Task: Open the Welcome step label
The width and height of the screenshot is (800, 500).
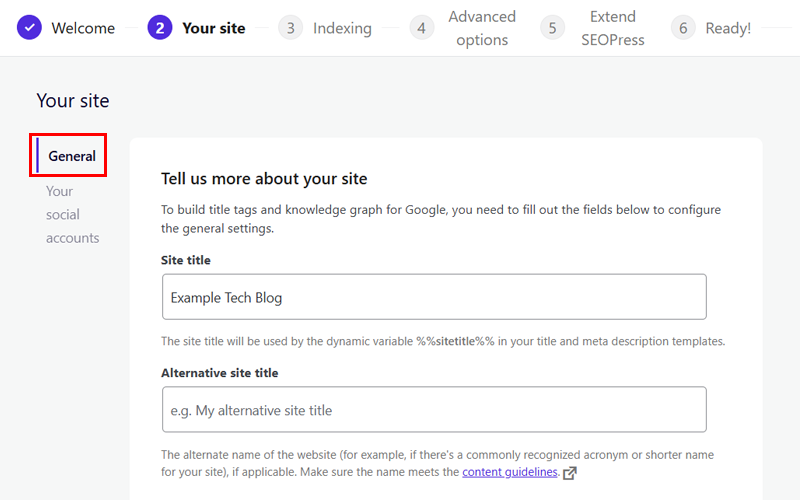Action: pos(83,28)
